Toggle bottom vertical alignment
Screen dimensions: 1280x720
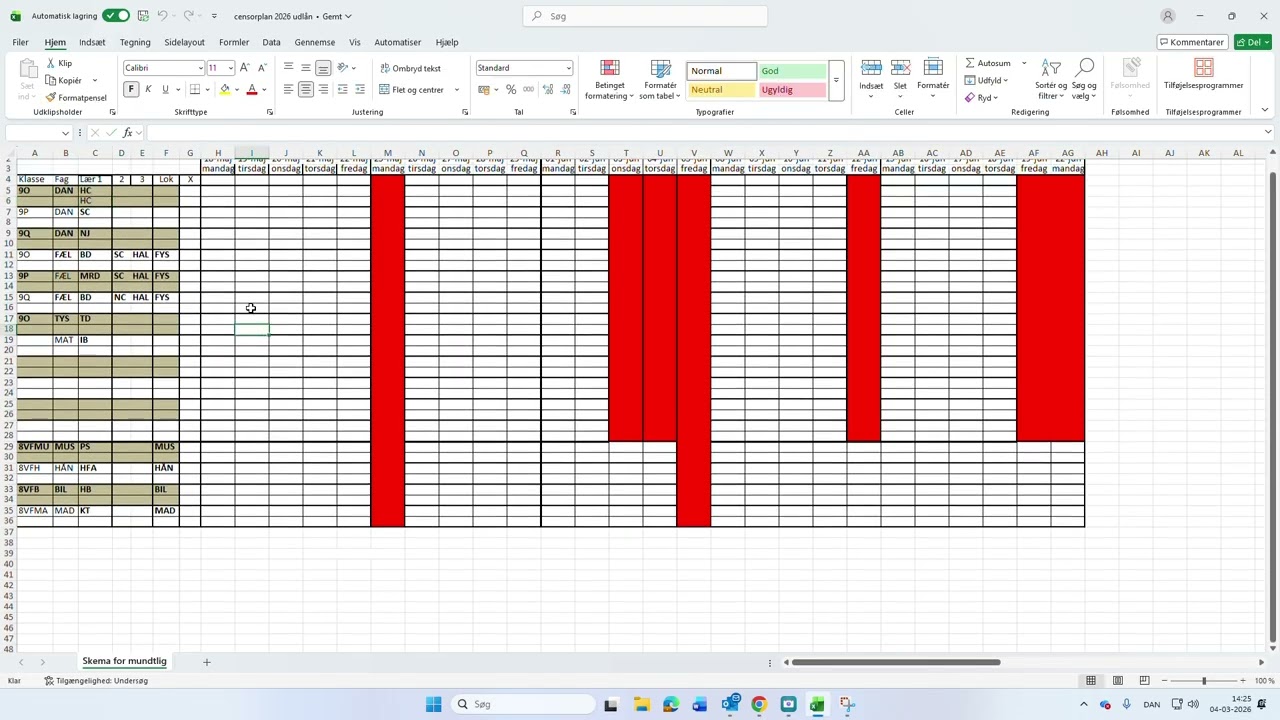click(x=323, y=68)
